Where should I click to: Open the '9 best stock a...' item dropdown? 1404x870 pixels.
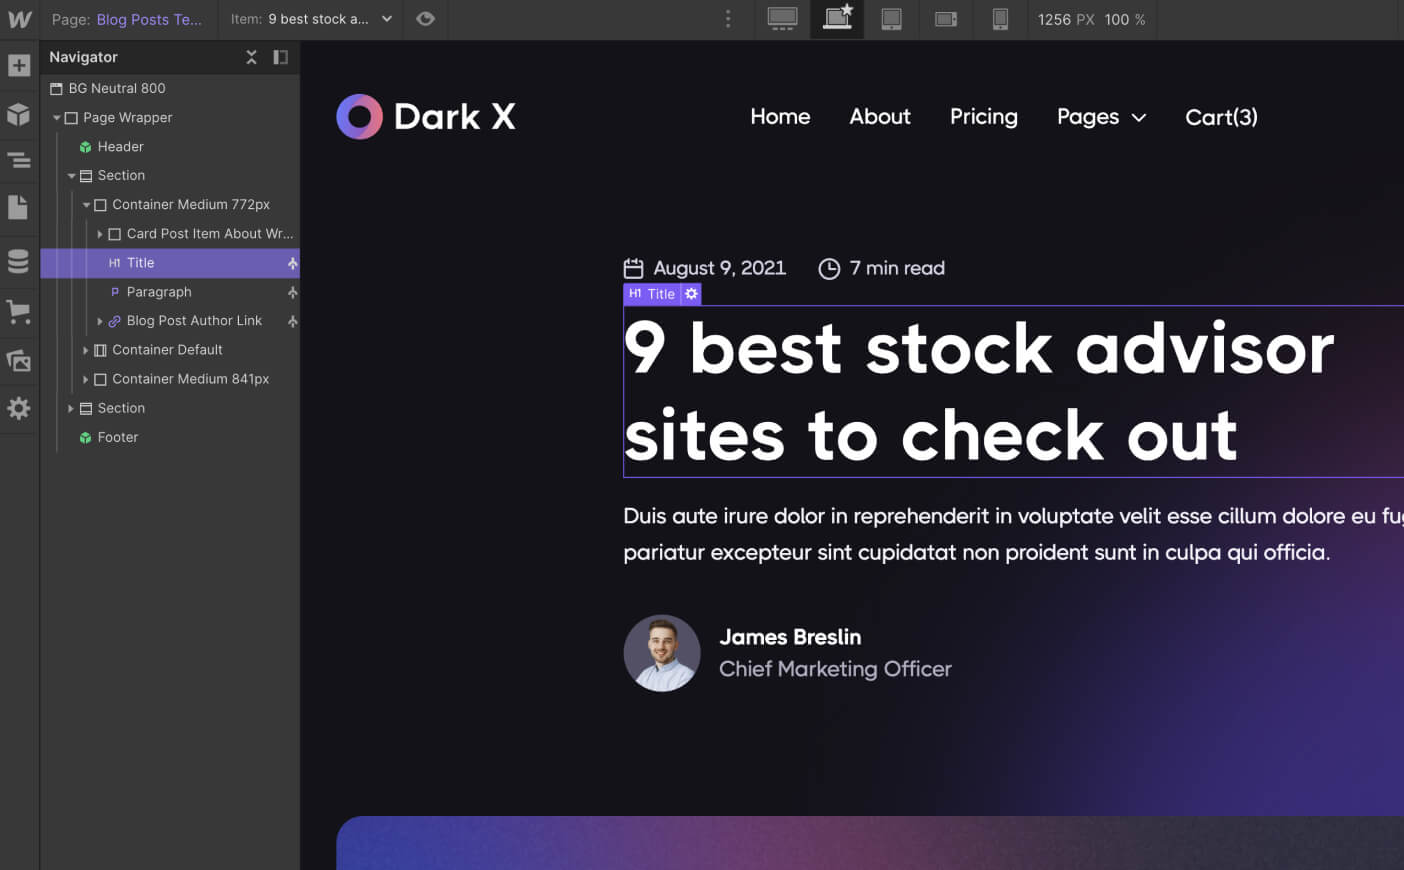(x=386, y=19)
